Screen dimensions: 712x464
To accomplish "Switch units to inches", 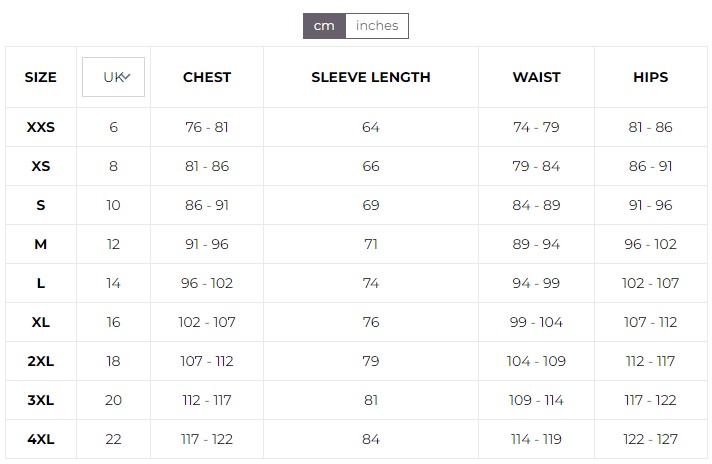I will 377,26.
